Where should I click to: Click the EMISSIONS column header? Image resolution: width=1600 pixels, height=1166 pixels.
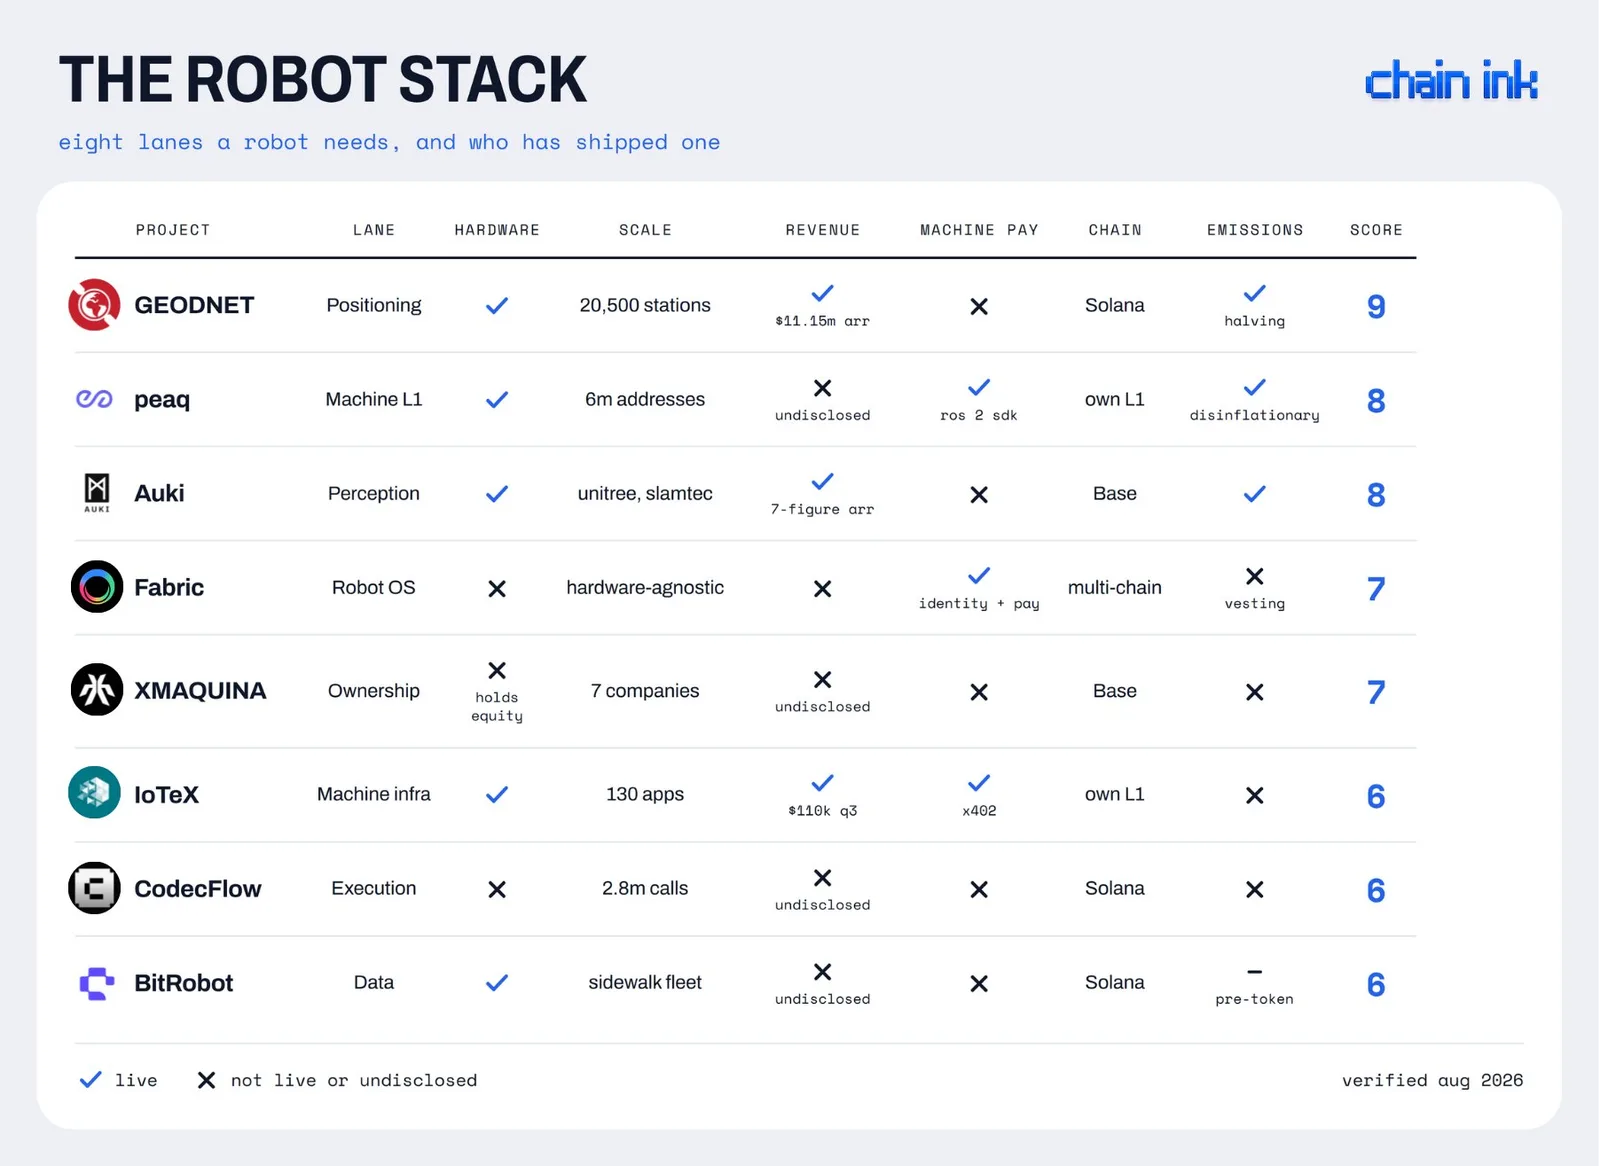pos(1255,230)
